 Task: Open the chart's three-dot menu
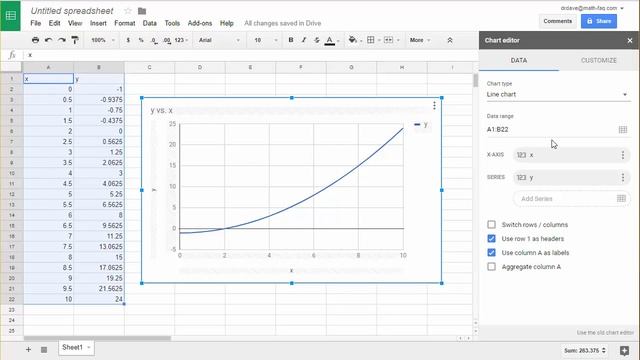click(434, 106)
